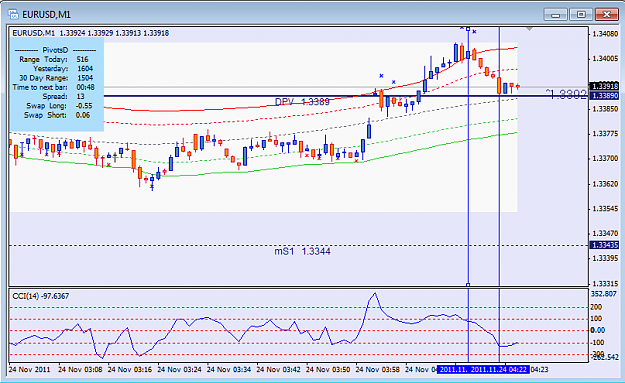The image size is (625, 383).
Task: Maximize the EURUSD,M1 chart window
Action: tap(581, 15)
